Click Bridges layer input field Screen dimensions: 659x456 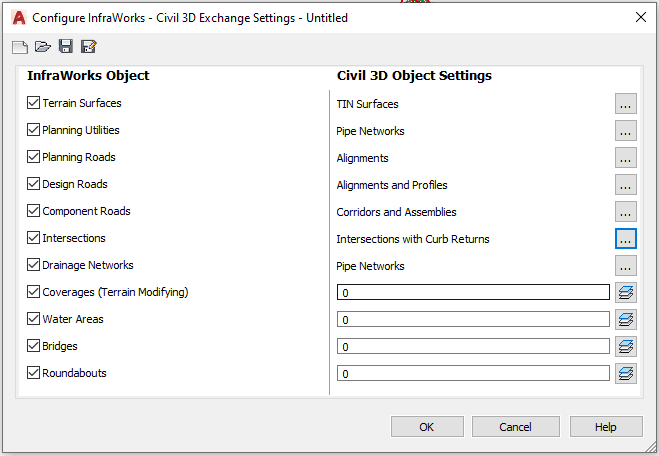473,346
